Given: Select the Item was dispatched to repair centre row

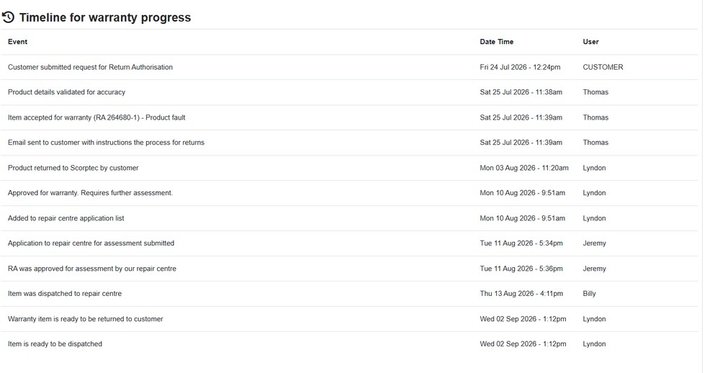Looking at the screenshot, I should [349, 294].
